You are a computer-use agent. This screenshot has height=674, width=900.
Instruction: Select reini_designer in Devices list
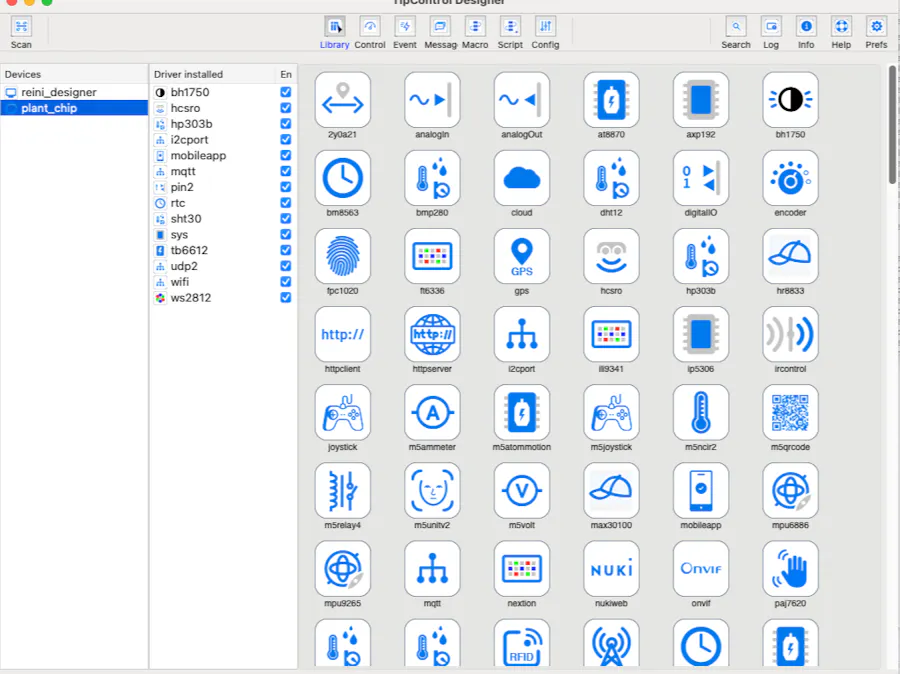pyautogui.click(x=59, y=92)
